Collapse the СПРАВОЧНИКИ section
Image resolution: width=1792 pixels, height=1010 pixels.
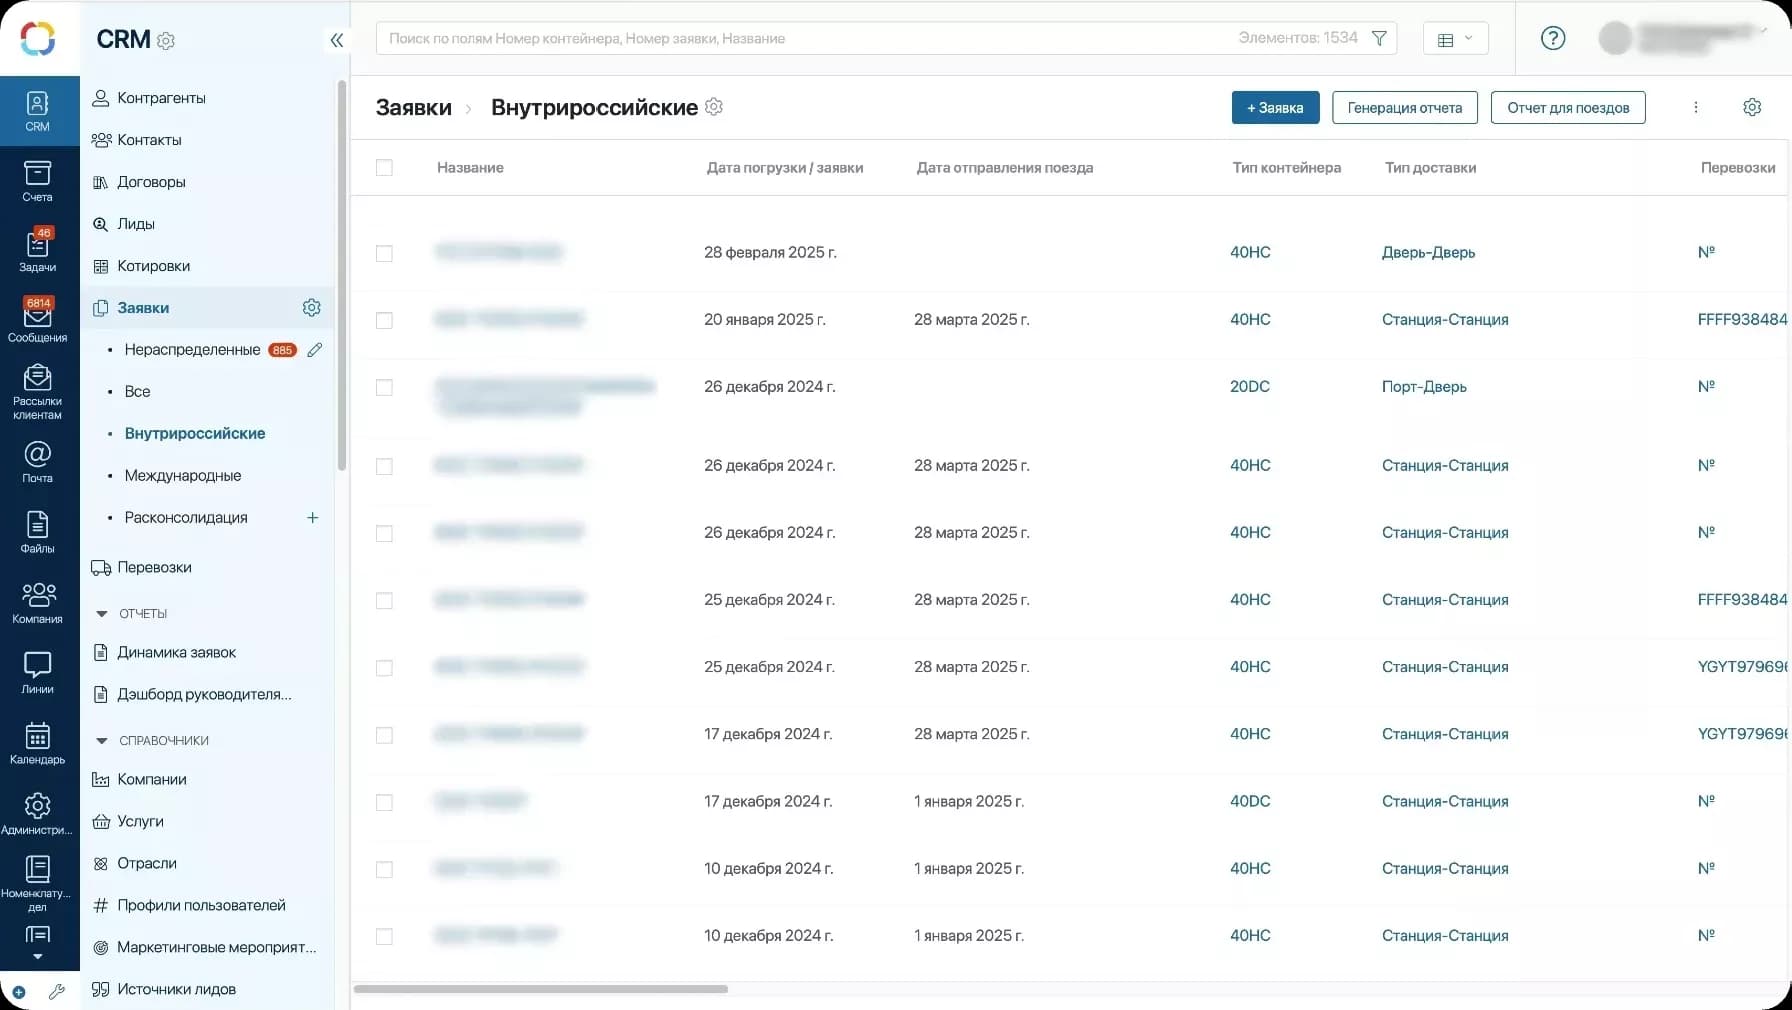coord(101,741)
